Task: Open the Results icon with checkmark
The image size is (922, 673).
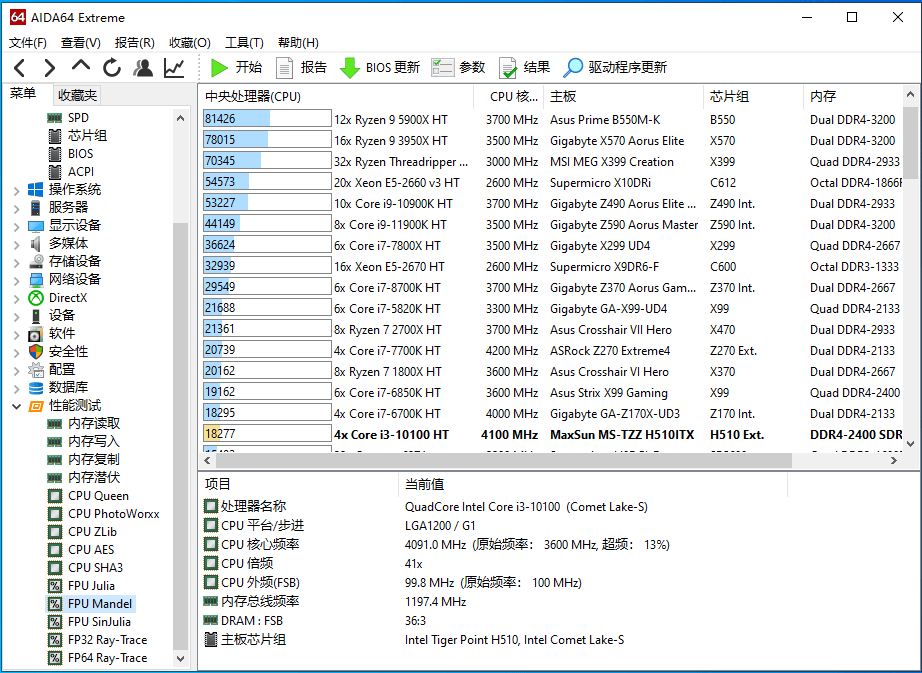Action: [507, 68]
